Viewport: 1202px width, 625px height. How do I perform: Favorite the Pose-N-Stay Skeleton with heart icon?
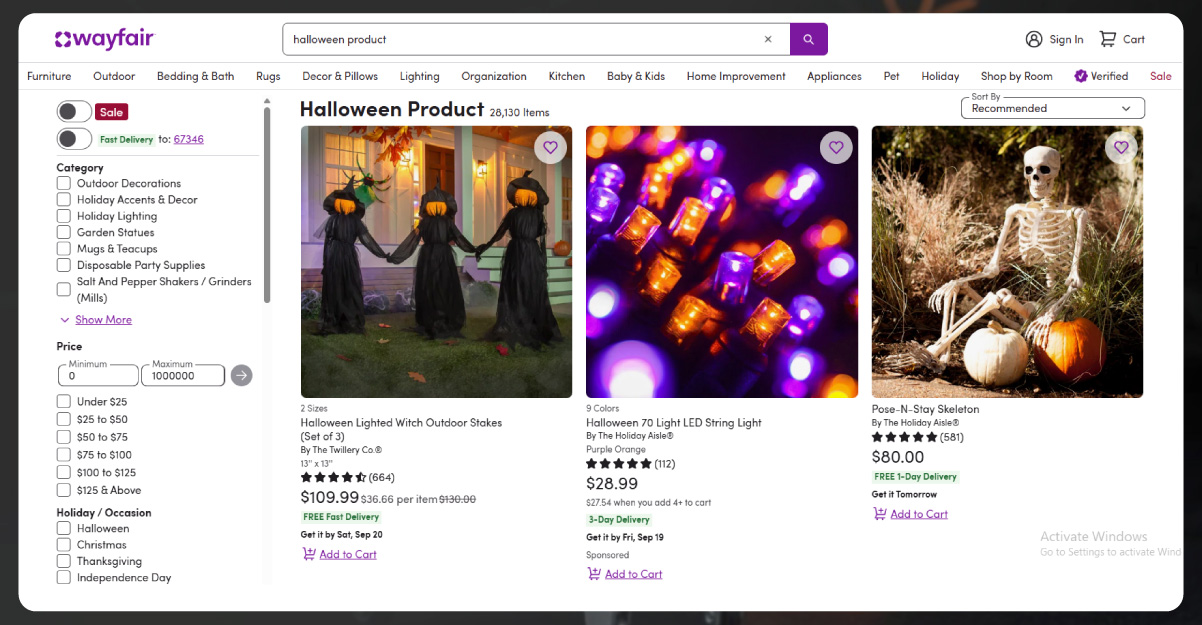(x=1121, y=147)
